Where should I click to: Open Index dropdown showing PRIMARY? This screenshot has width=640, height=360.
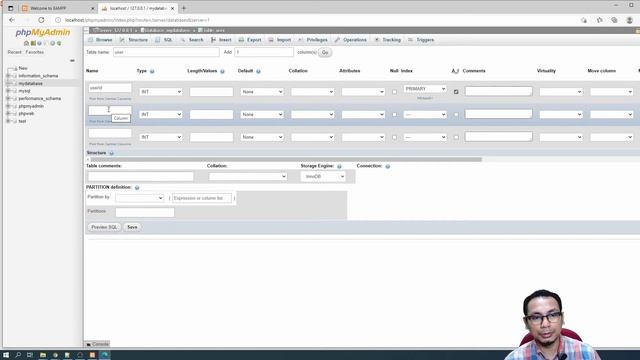pyautogui.click(x=425, y=89)
